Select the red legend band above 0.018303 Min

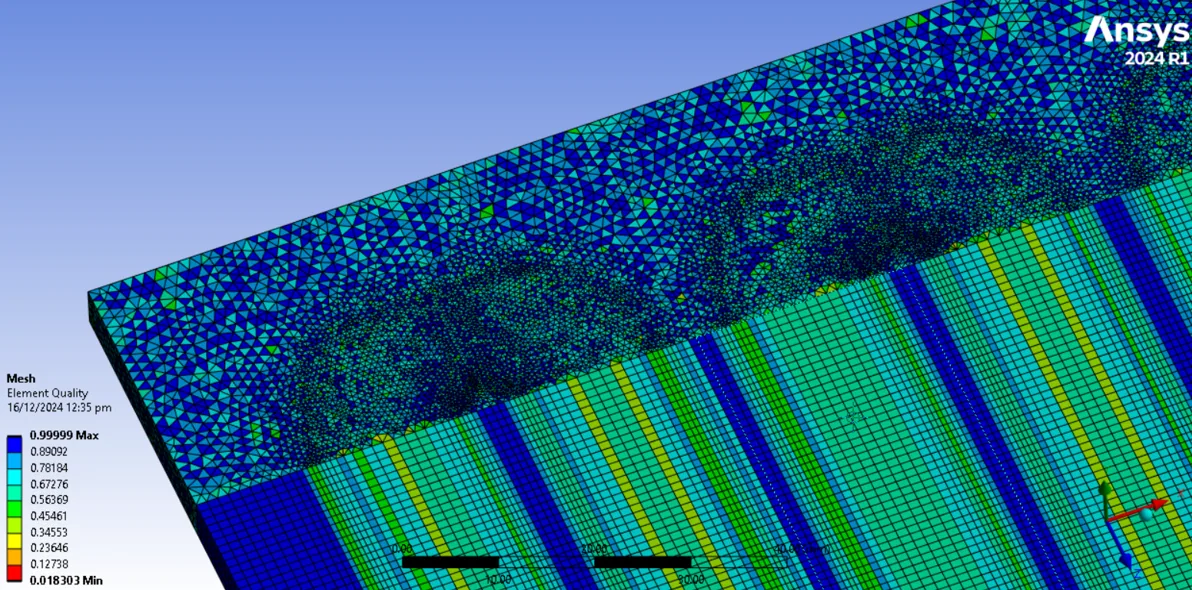[x=16, y=572]
